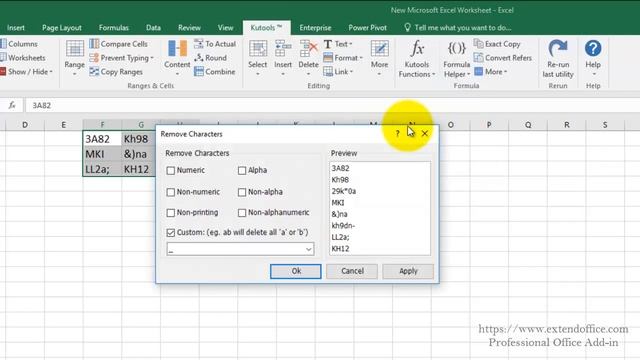This screenshot has height=360, width=640.
Task: Expand the Kutools Functions dropdown arrow
Action: (433, 74)
